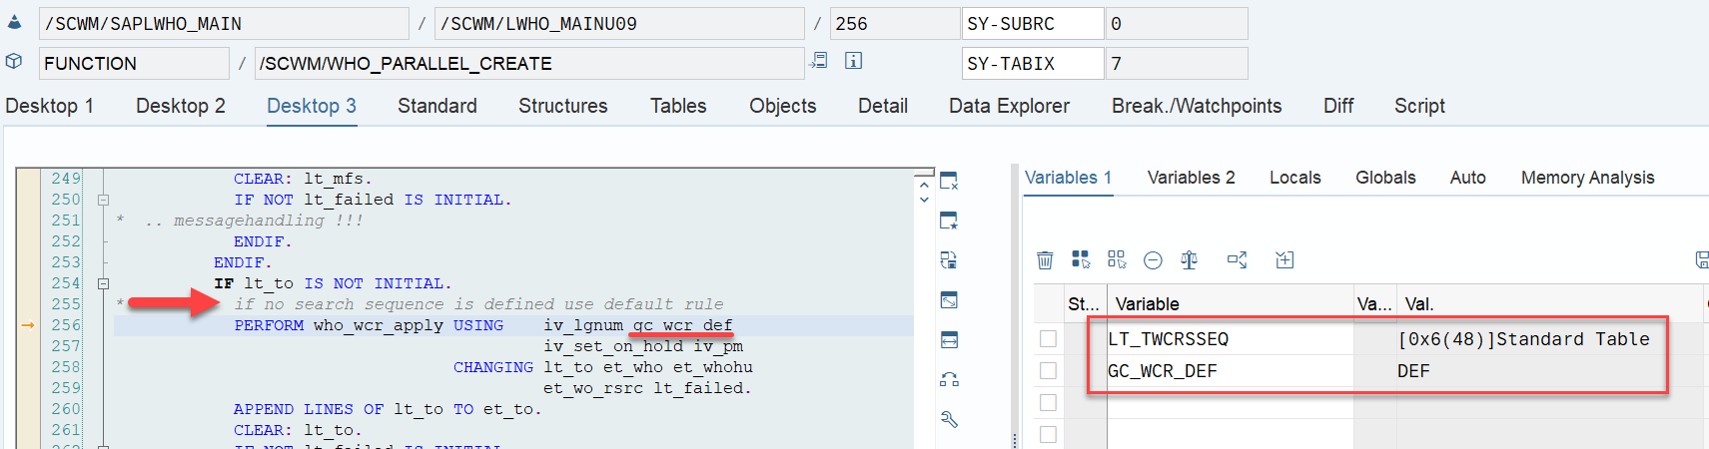Screen dimensions: 1709x449
Task: Select the GC_WCR_DEF variable cell
Action: [x=1230, y=371]
